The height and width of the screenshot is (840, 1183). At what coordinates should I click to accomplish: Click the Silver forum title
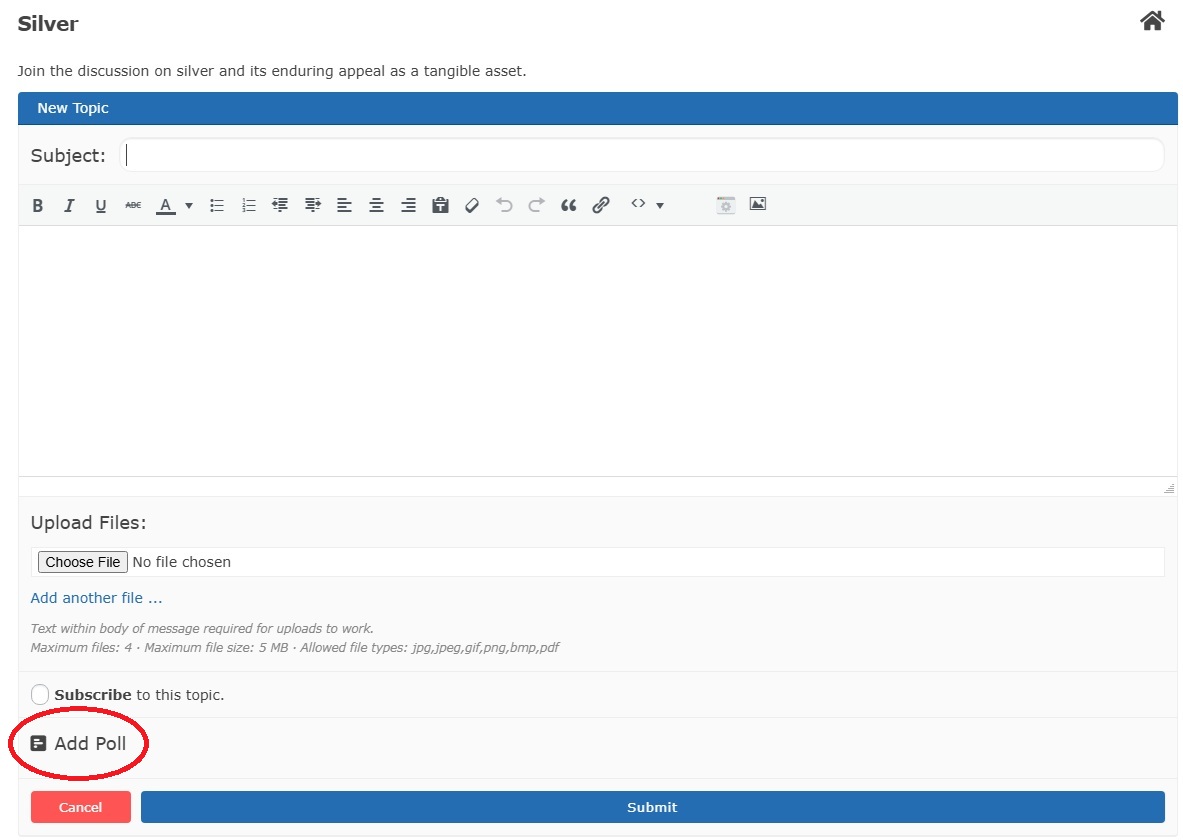click(48, 23)
